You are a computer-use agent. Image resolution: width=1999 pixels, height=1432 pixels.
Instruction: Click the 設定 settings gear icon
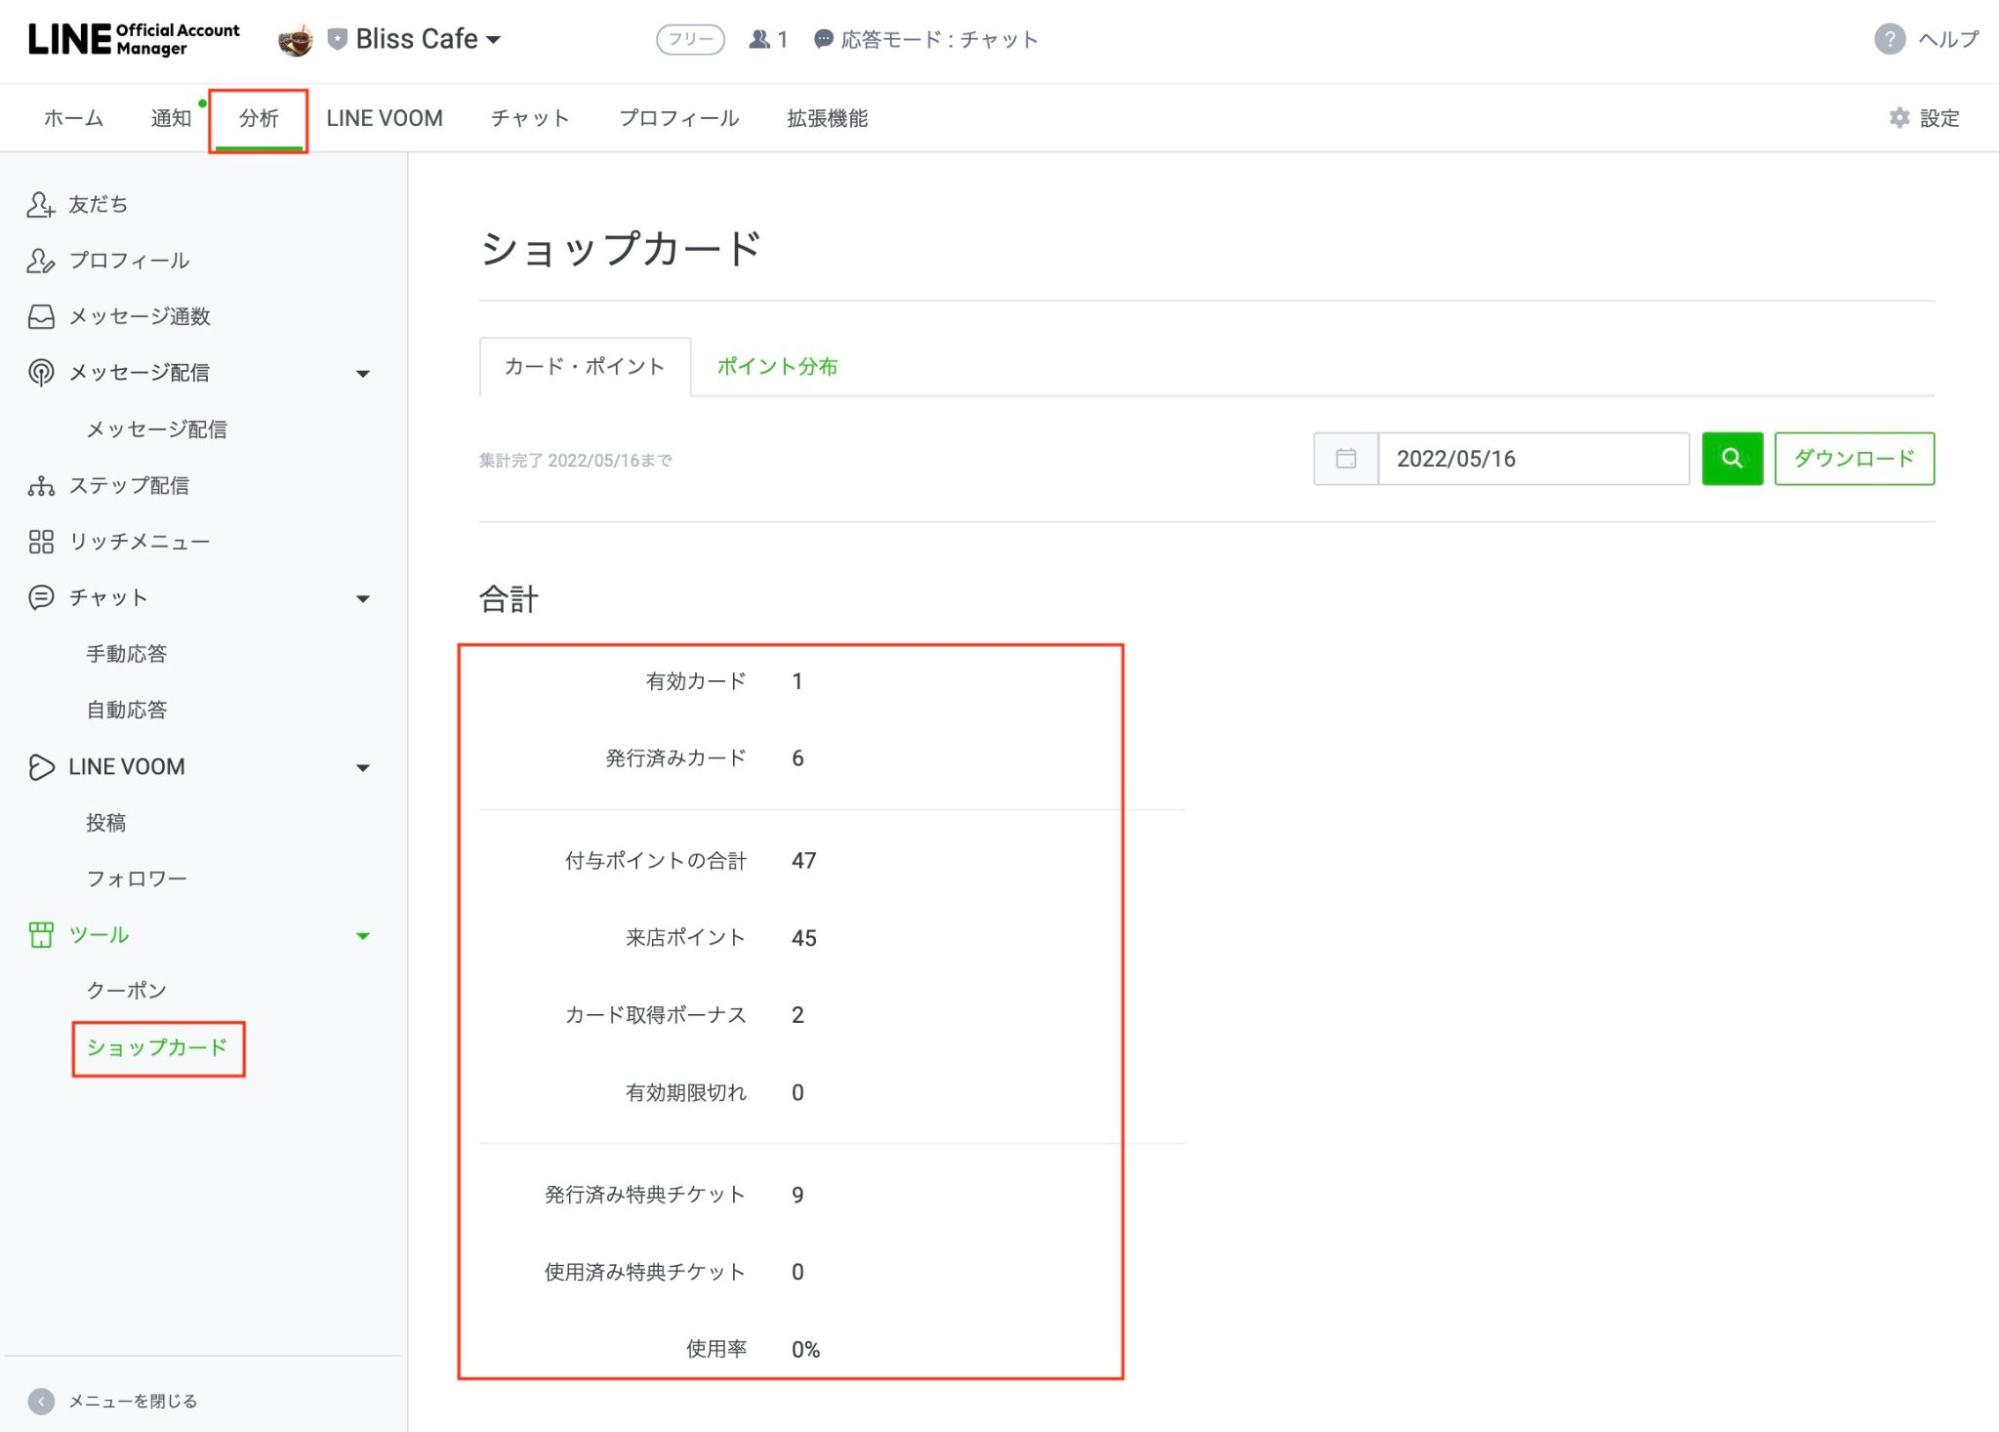tap(1899, 117)
